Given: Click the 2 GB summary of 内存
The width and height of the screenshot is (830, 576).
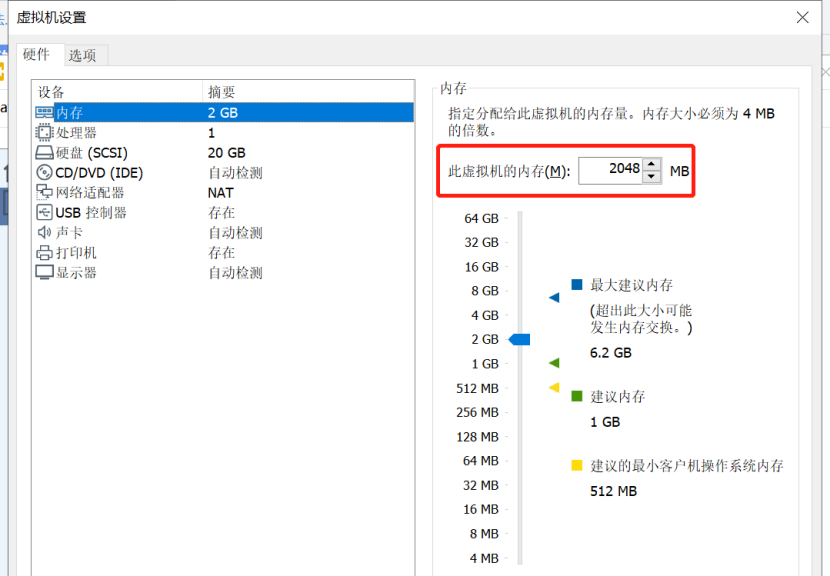Looking at the screenshot, I should (x=223, y=113).
